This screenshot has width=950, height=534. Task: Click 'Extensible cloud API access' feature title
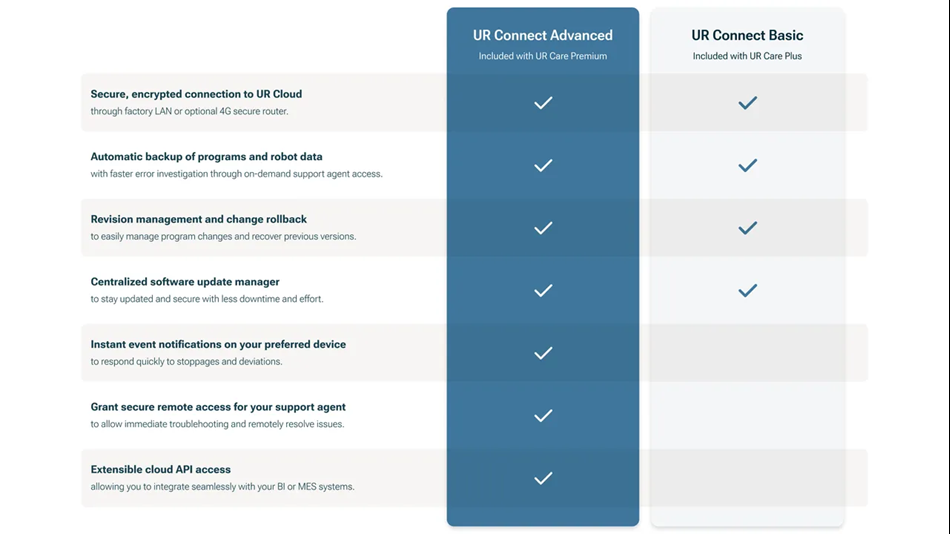pyautogui.click(x=161, y=469)
